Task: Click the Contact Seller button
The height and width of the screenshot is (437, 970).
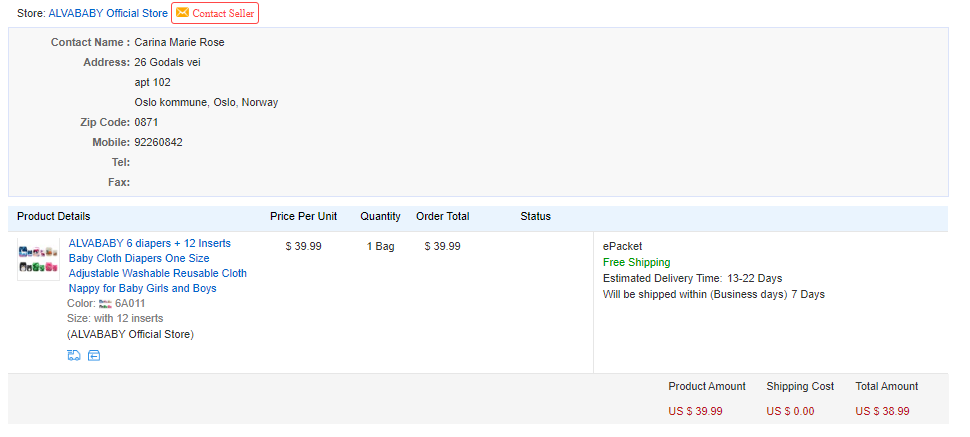Action: coord(215,13)
